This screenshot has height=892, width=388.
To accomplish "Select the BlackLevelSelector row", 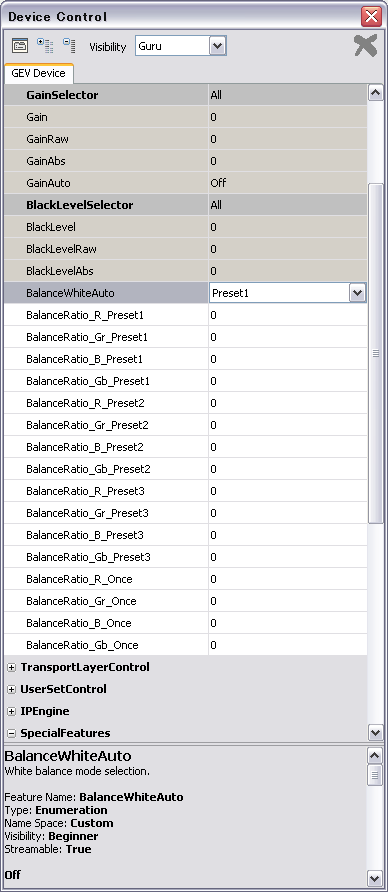I will pyautogui.click(x=185, y=205).
